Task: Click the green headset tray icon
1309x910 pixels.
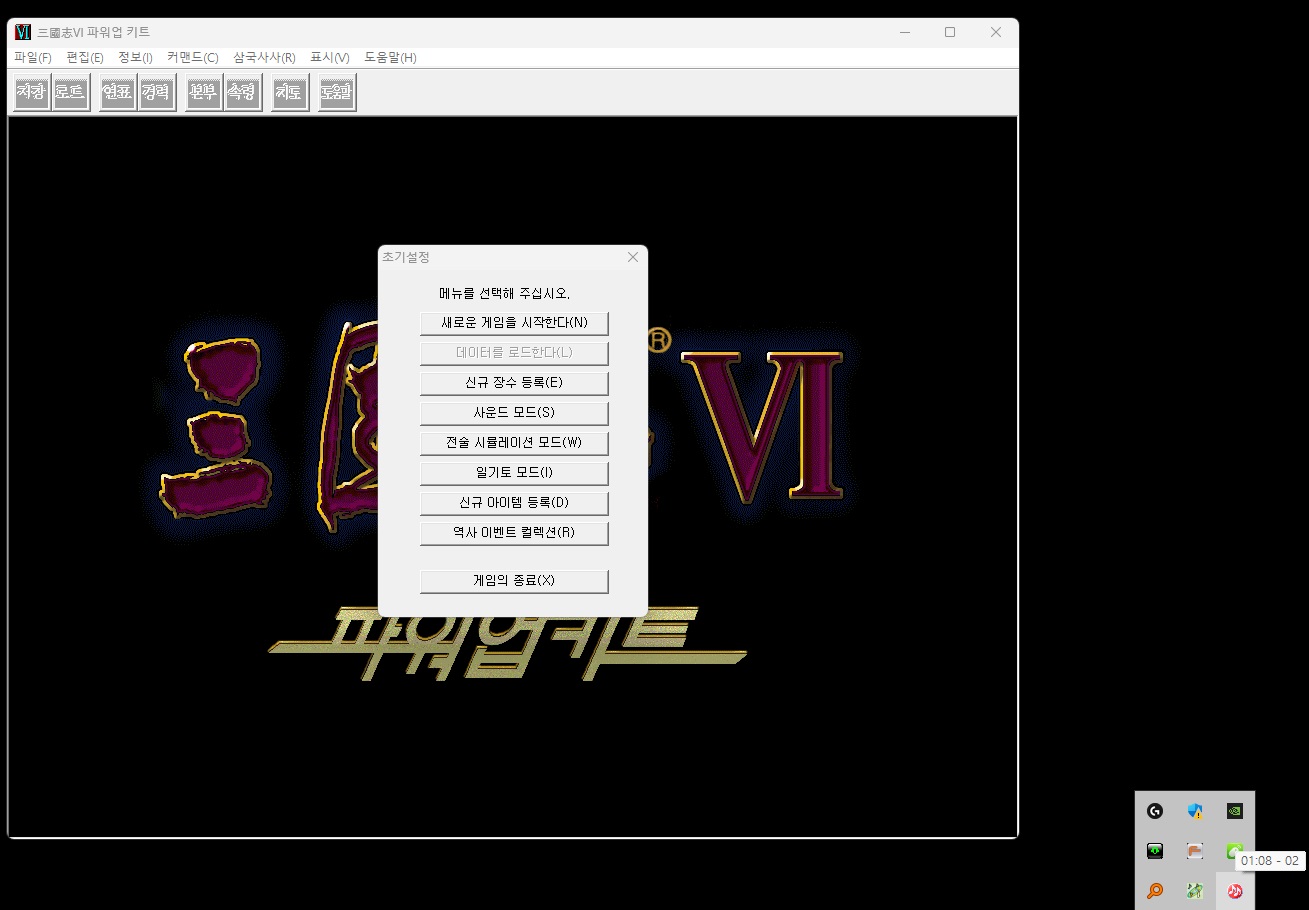Action: [1155, 851]
